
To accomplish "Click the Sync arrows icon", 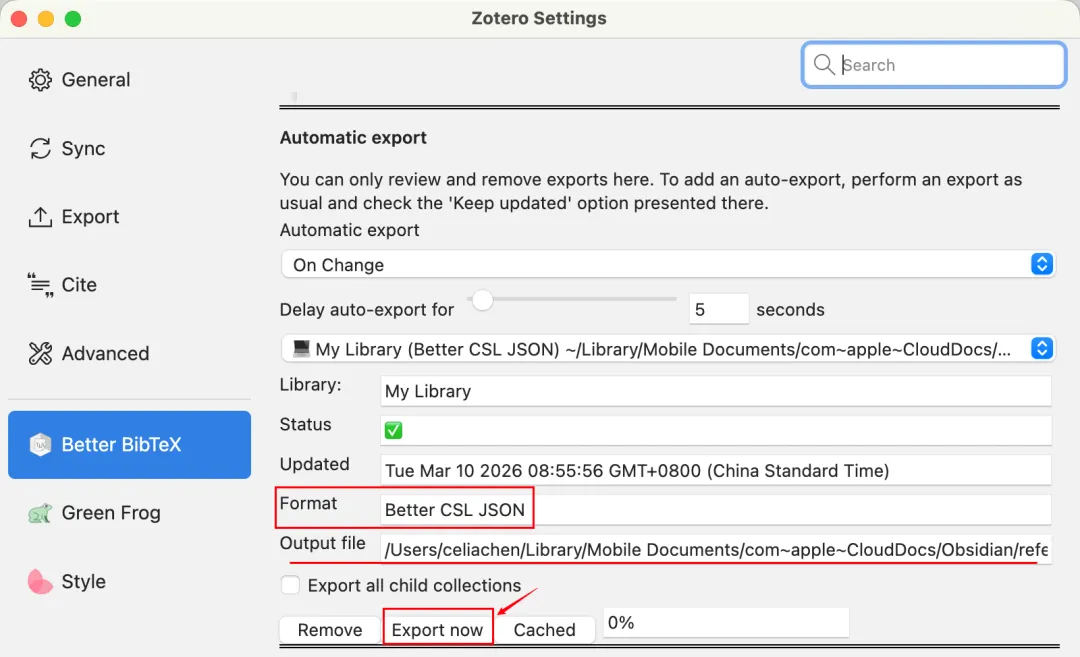I will (40, 149).
